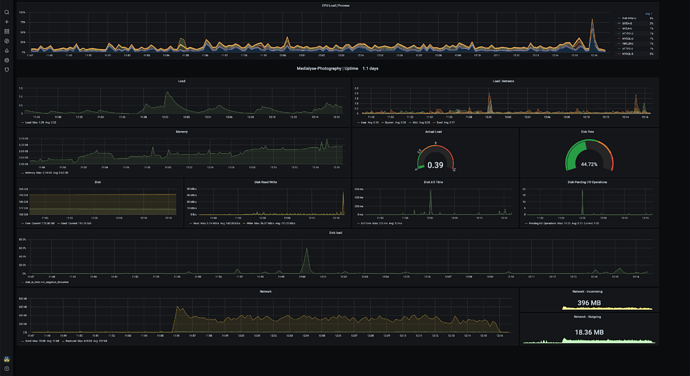Screen dimensions: 690x376
Task: Collapse the Medialyse-Photography Uptime row
Action: [x=338, y=69]
